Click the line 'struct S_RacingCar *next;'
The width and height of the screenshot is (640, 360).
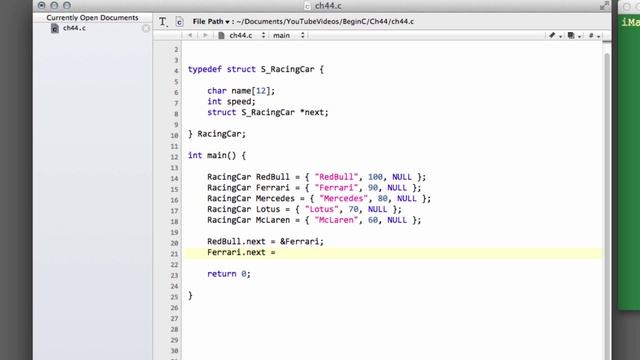click(268, 112)
